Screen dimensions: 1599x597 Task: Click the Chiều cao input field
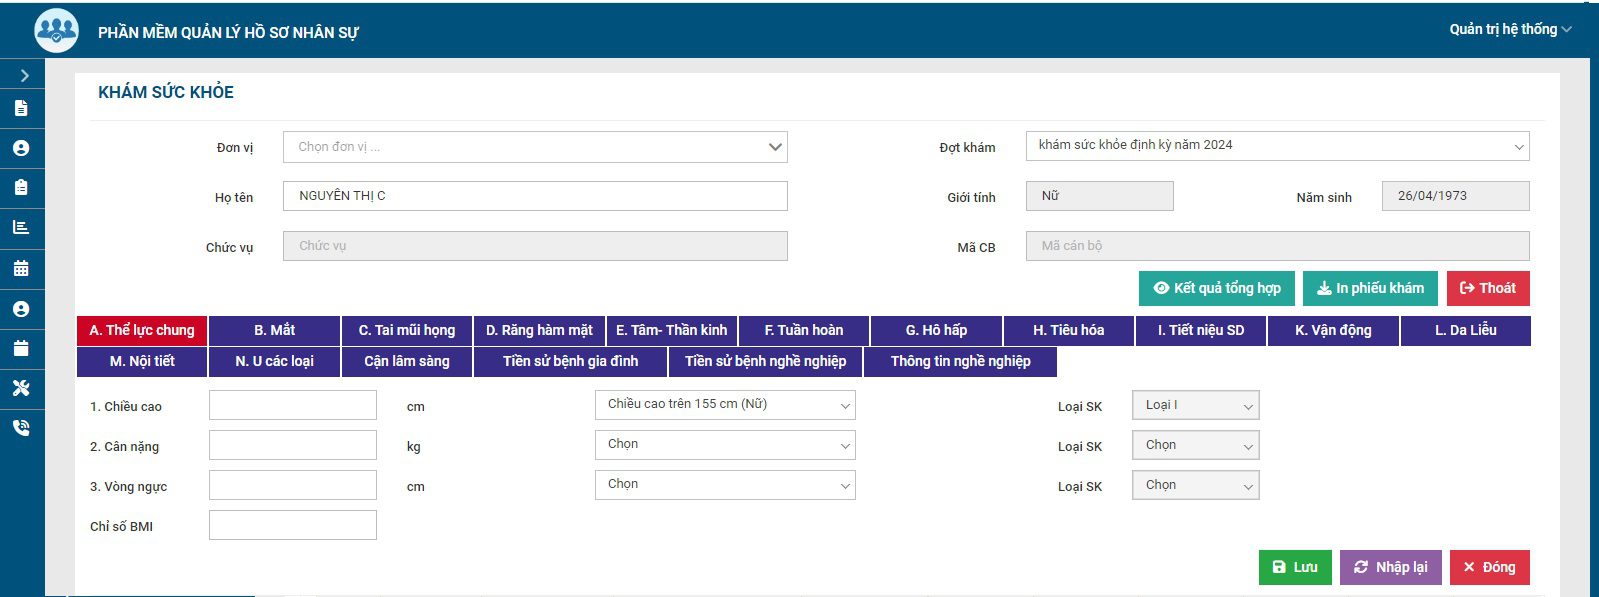292,406
